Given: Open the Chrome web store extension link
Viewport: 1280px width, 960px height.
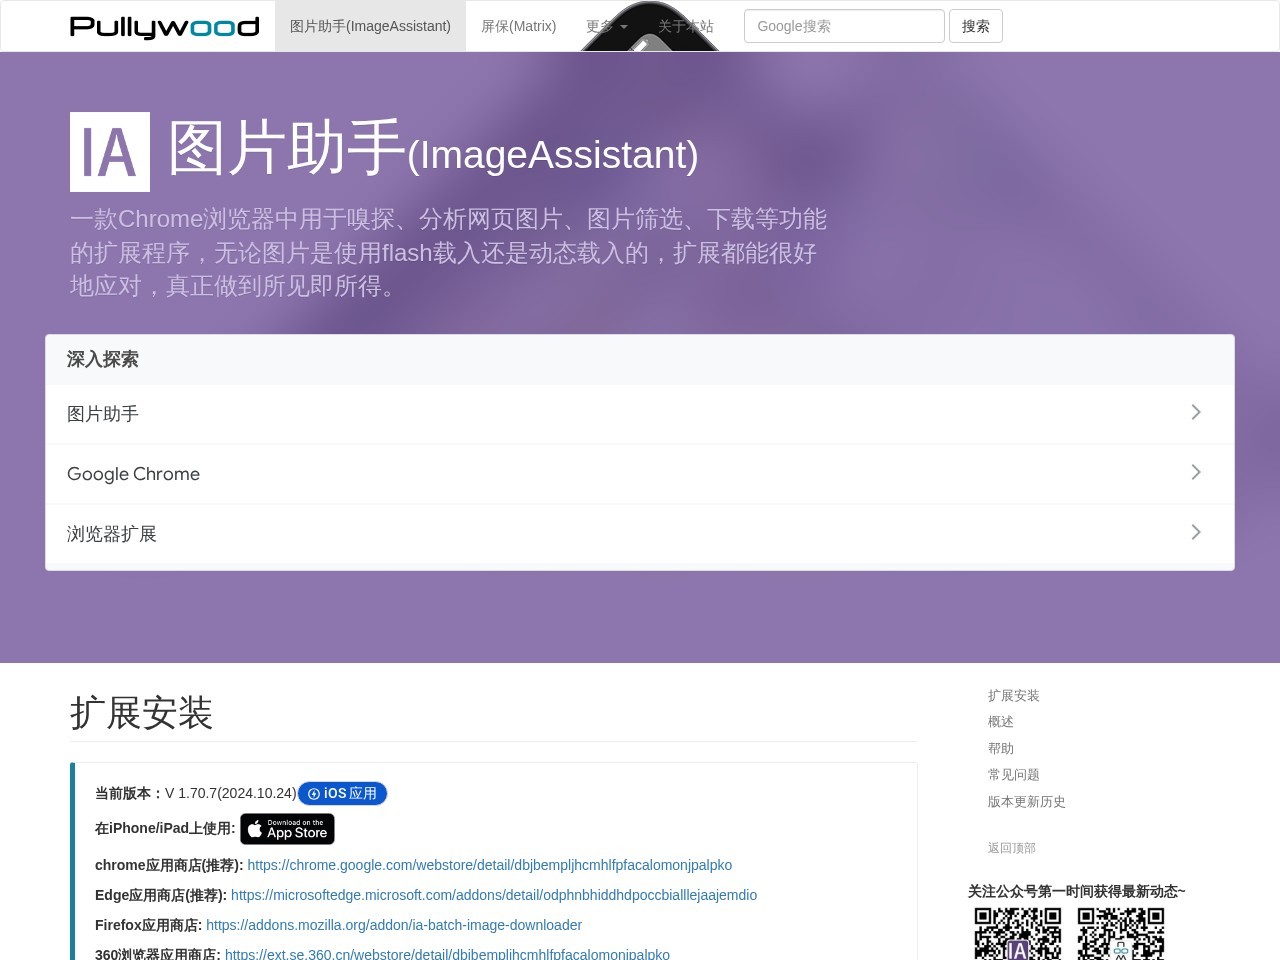Looking at the screenshot, I should point(490,865).
